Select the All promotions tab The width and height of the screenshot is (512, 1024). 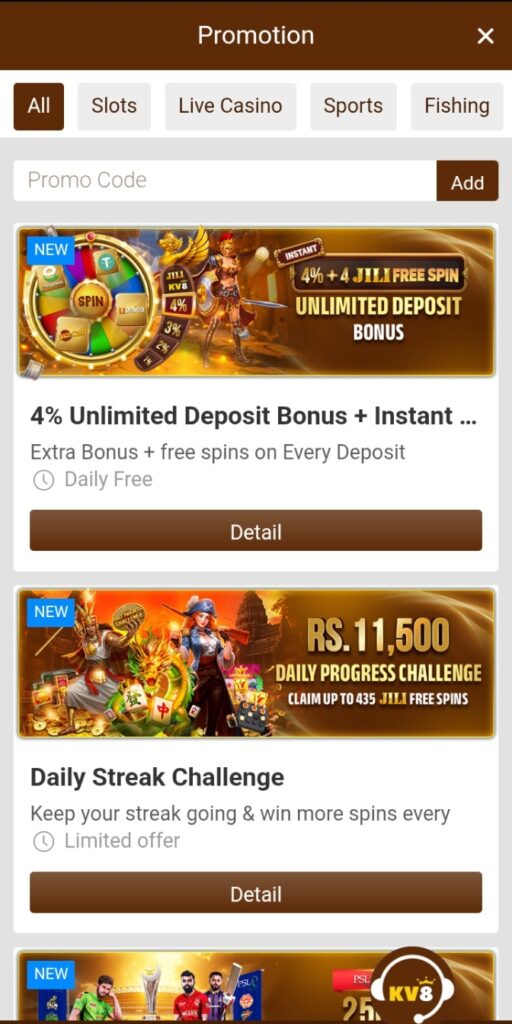click(39, 106)
